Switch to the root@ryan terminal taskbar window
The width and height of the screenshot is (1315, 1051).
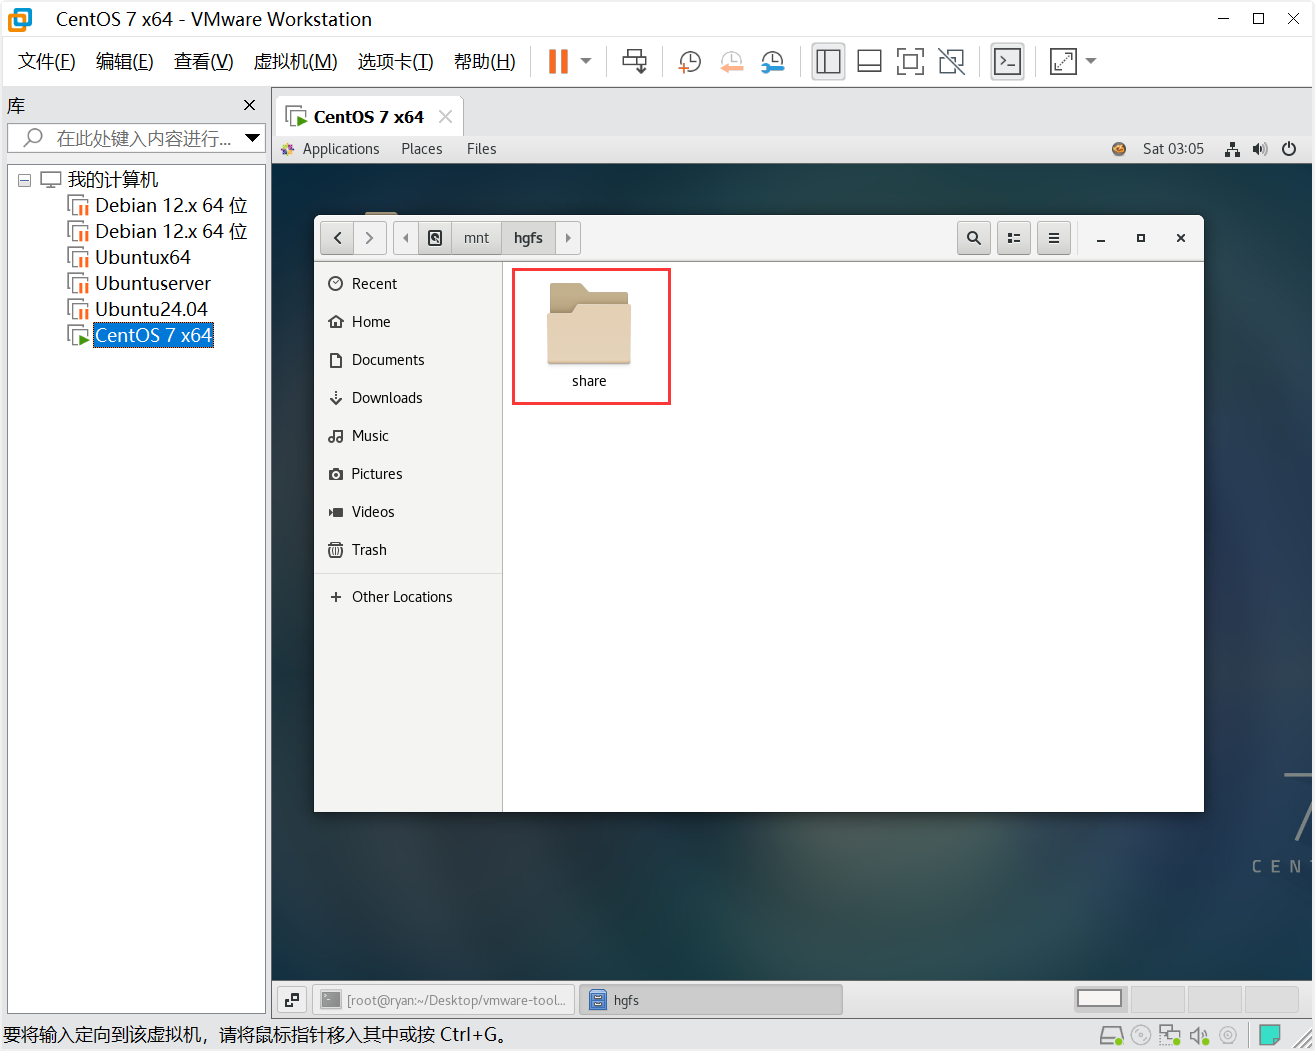click(444, 1000)
